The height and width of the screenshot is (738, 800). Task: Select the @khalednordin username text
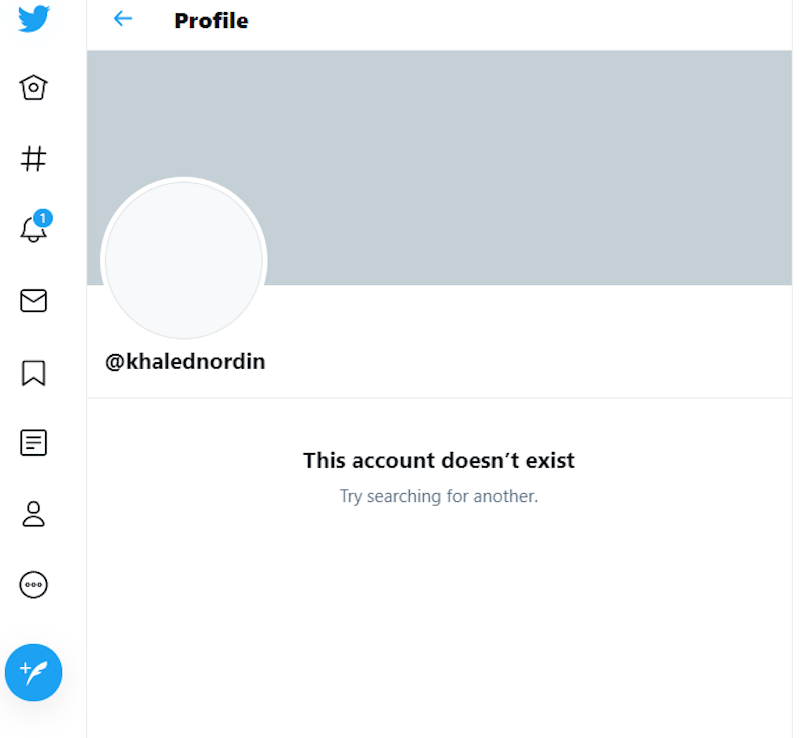click(x=184, y=361)
